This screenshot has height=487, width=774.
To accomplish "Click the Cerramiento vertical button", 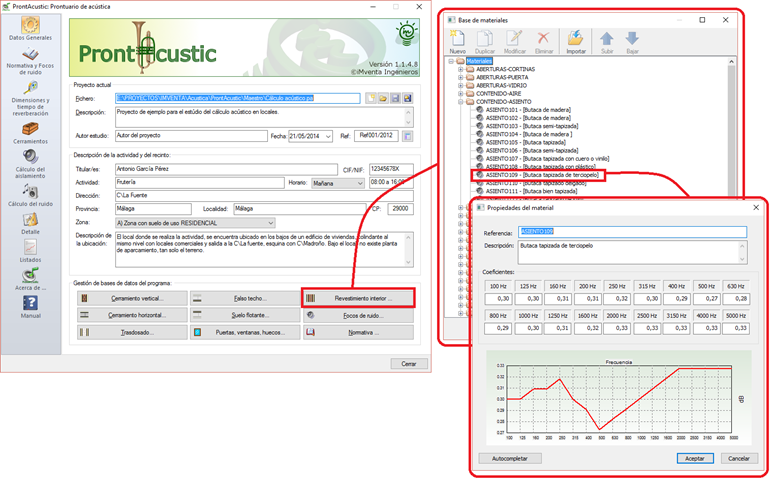I will tap(132, 299).
